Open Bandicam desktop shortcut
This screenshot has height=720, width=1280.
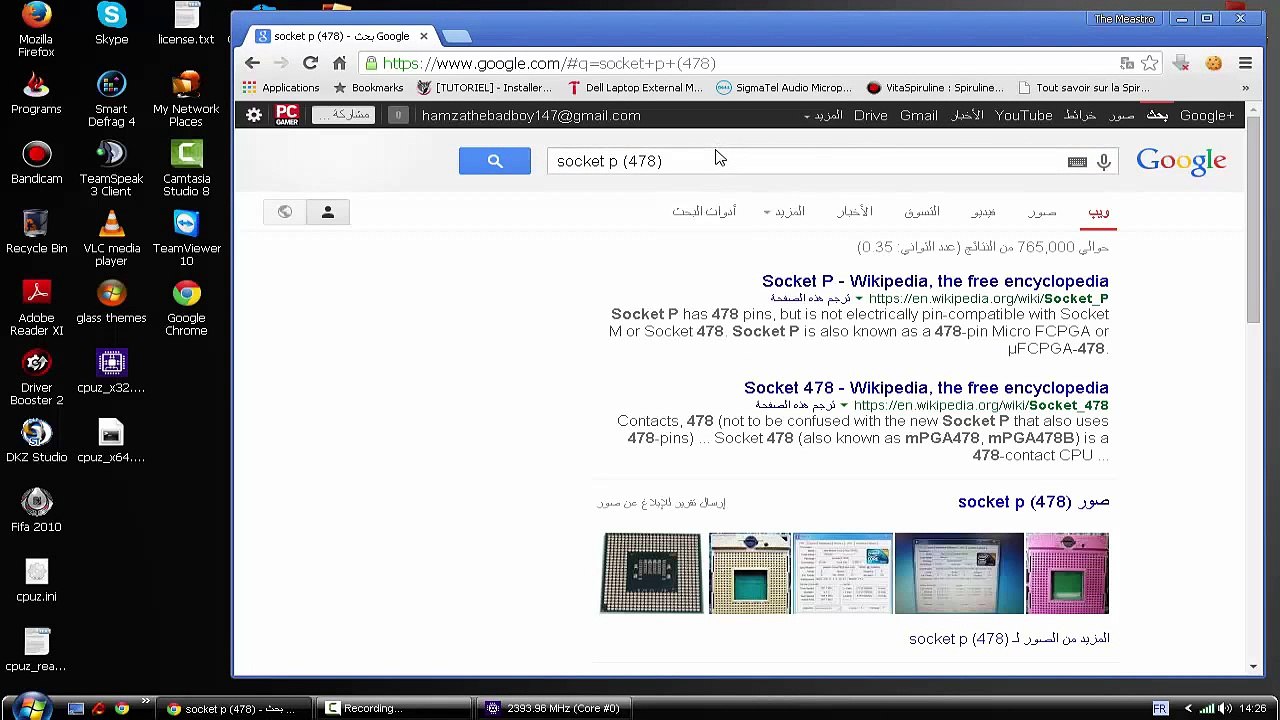[36, 163]
